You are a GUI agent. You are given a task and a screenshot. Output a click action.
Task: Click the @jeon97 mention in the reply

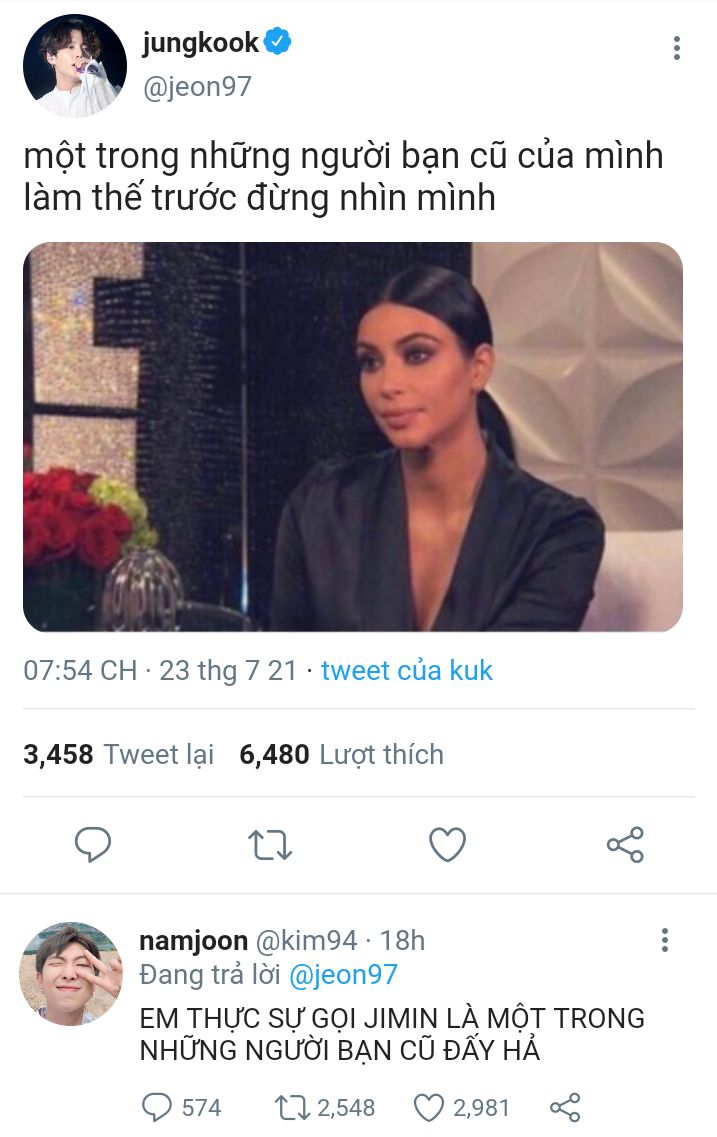click(343, 975)
